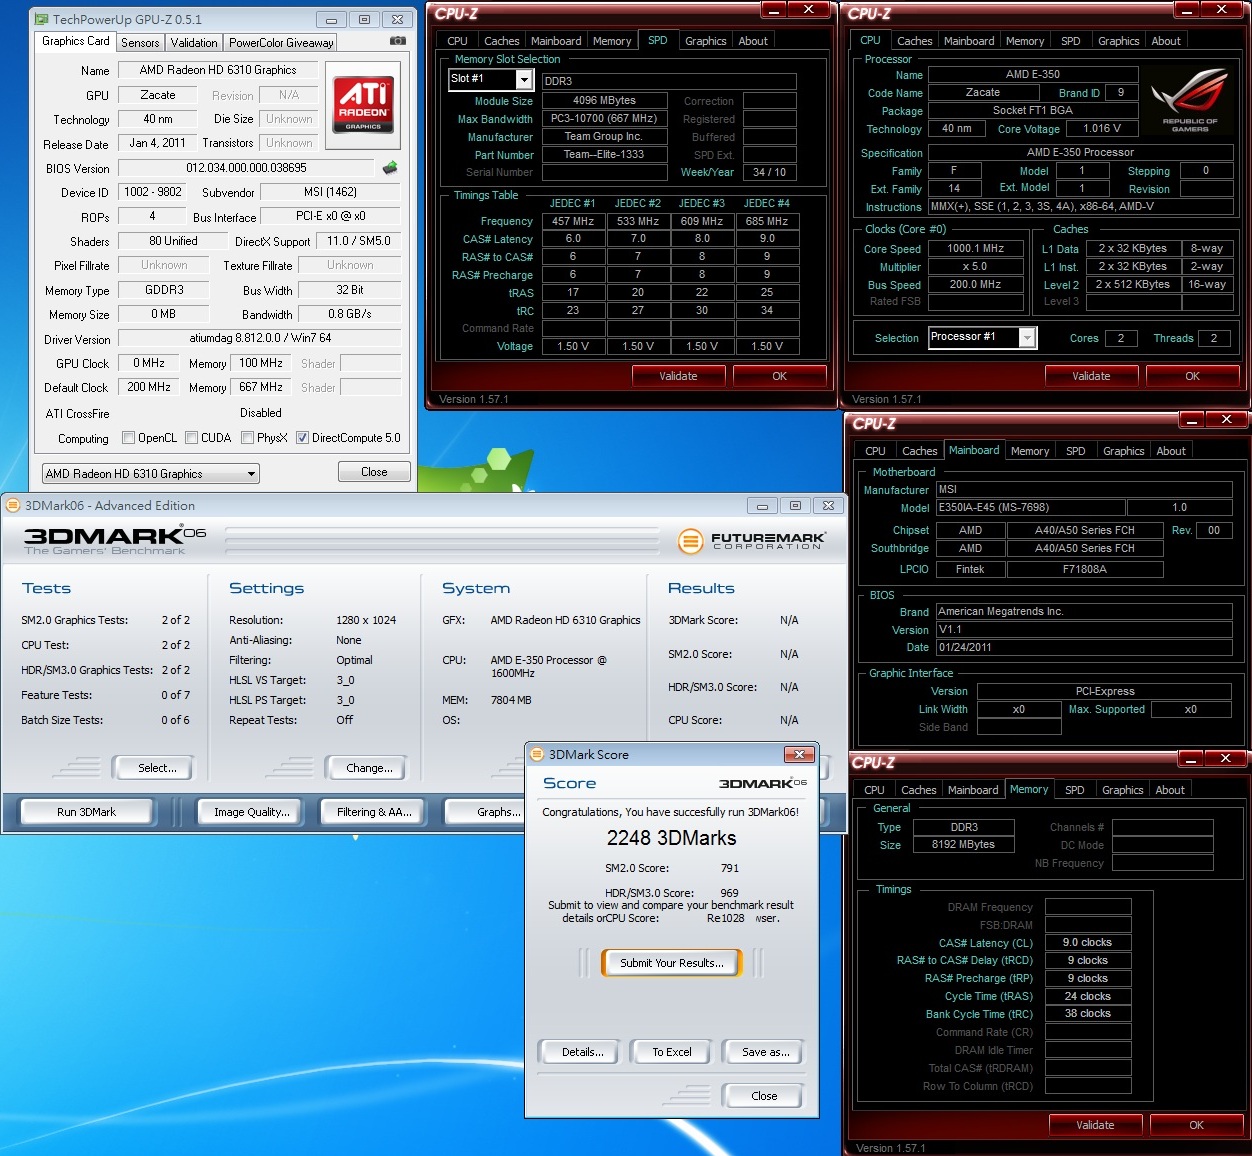This screenshot has width=1252, height=1156.
Task: Open SPD tab in CPU-Z CPU window
Action: pos(1071,41)
